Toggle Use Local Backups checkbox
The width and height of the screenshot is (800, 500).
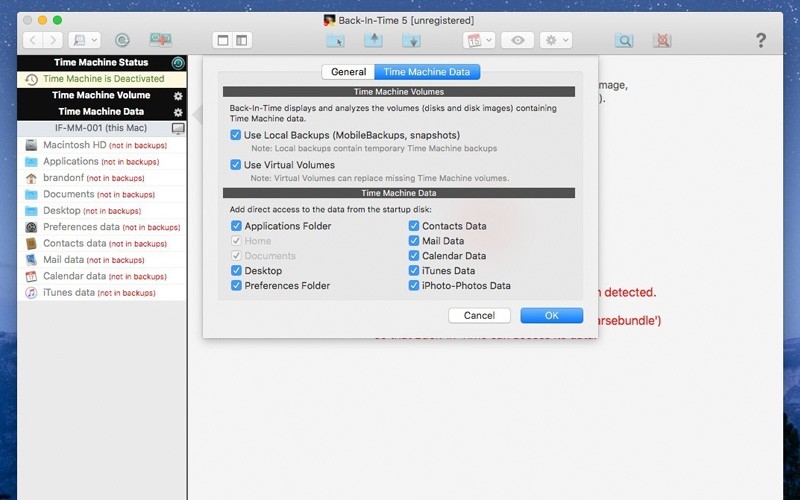point(235,135)
